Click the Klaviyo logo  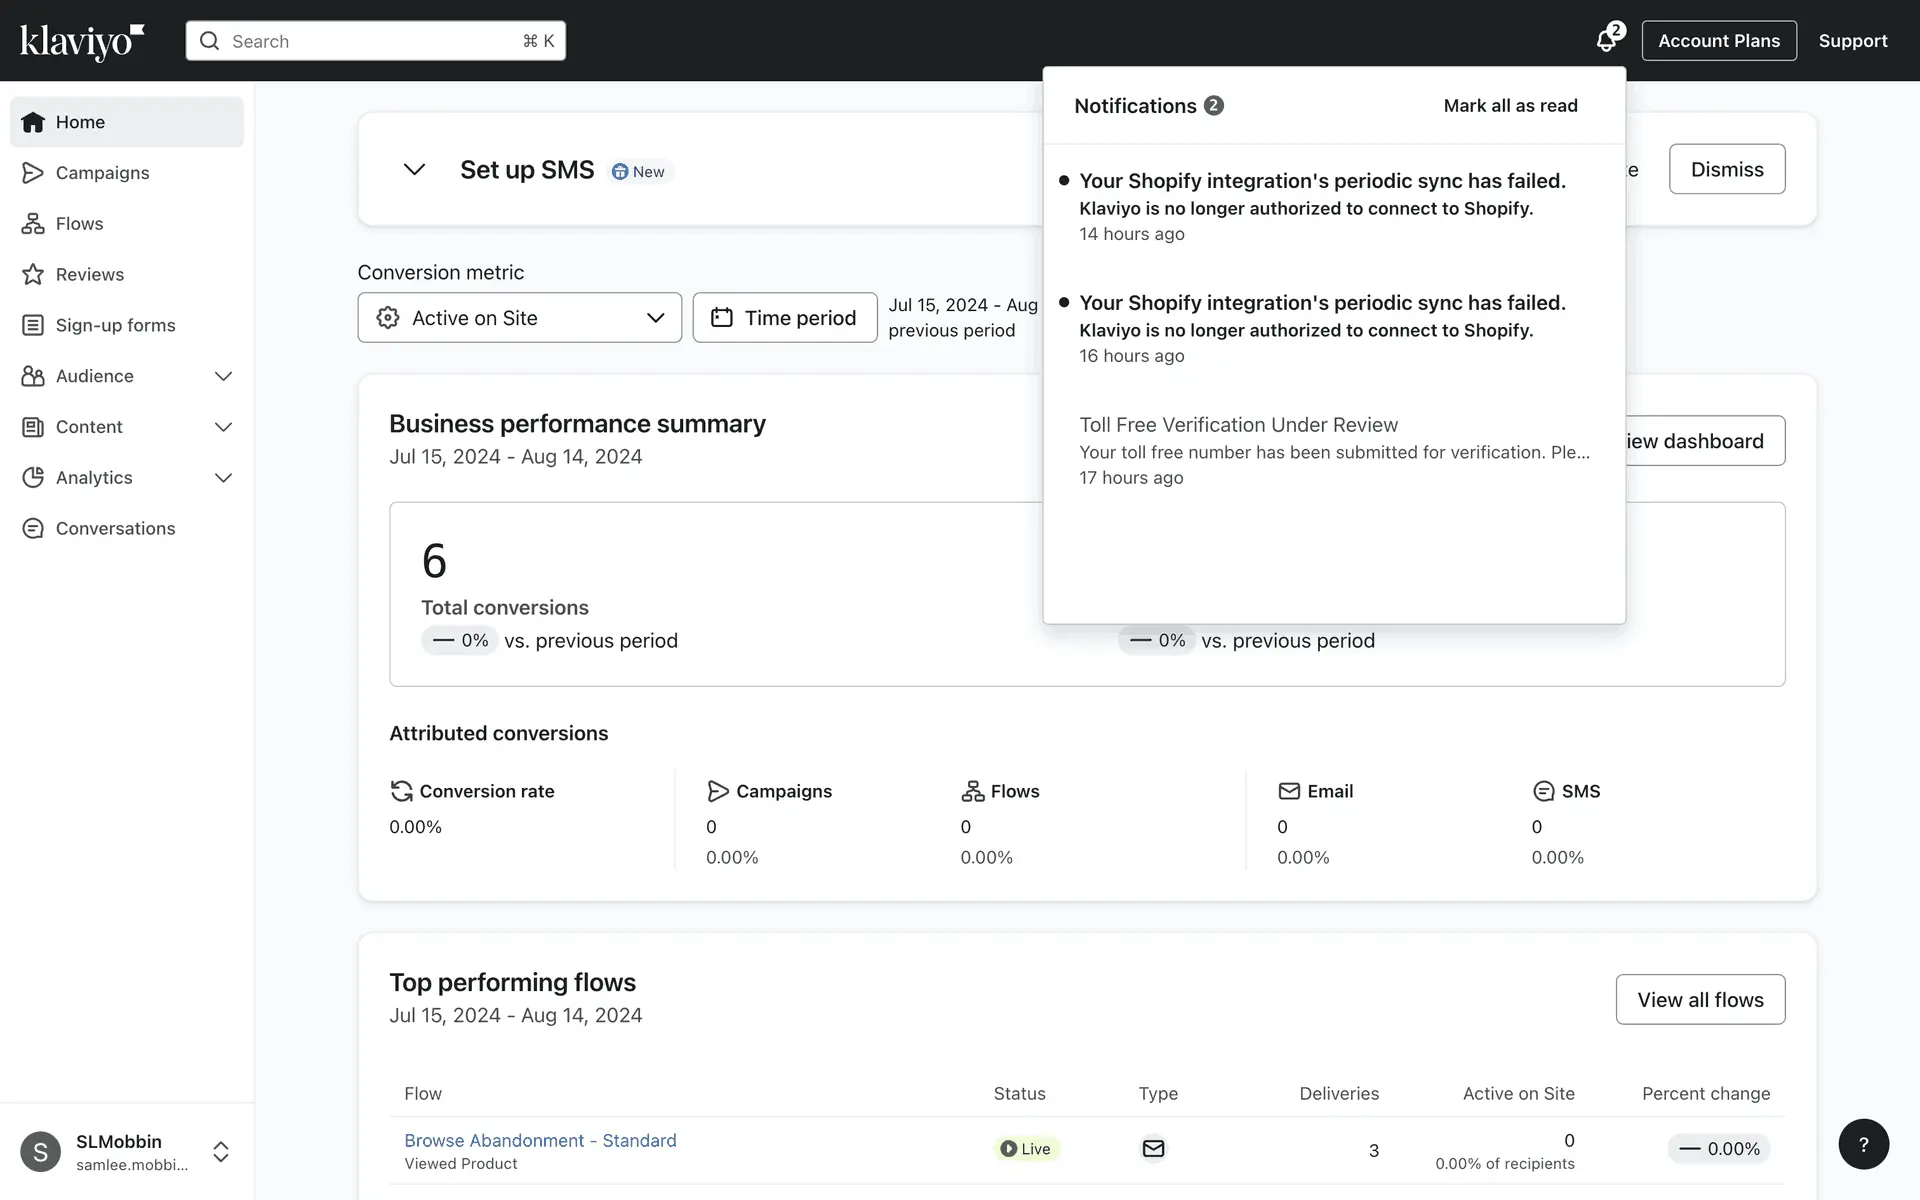pyautogui.click(x=82, y=41)
